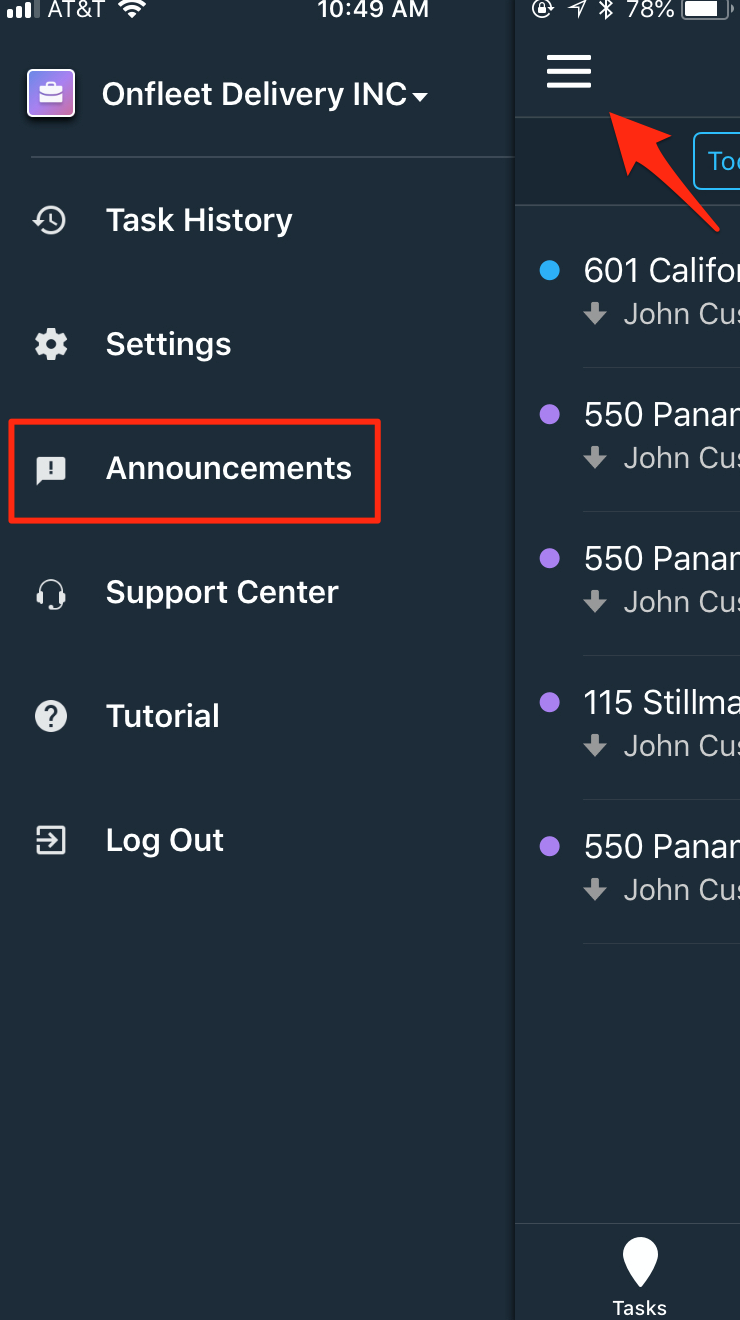Click the Support Center headset icon
The height and width of the screenshot is (1320, 740).
coord(51,593)
